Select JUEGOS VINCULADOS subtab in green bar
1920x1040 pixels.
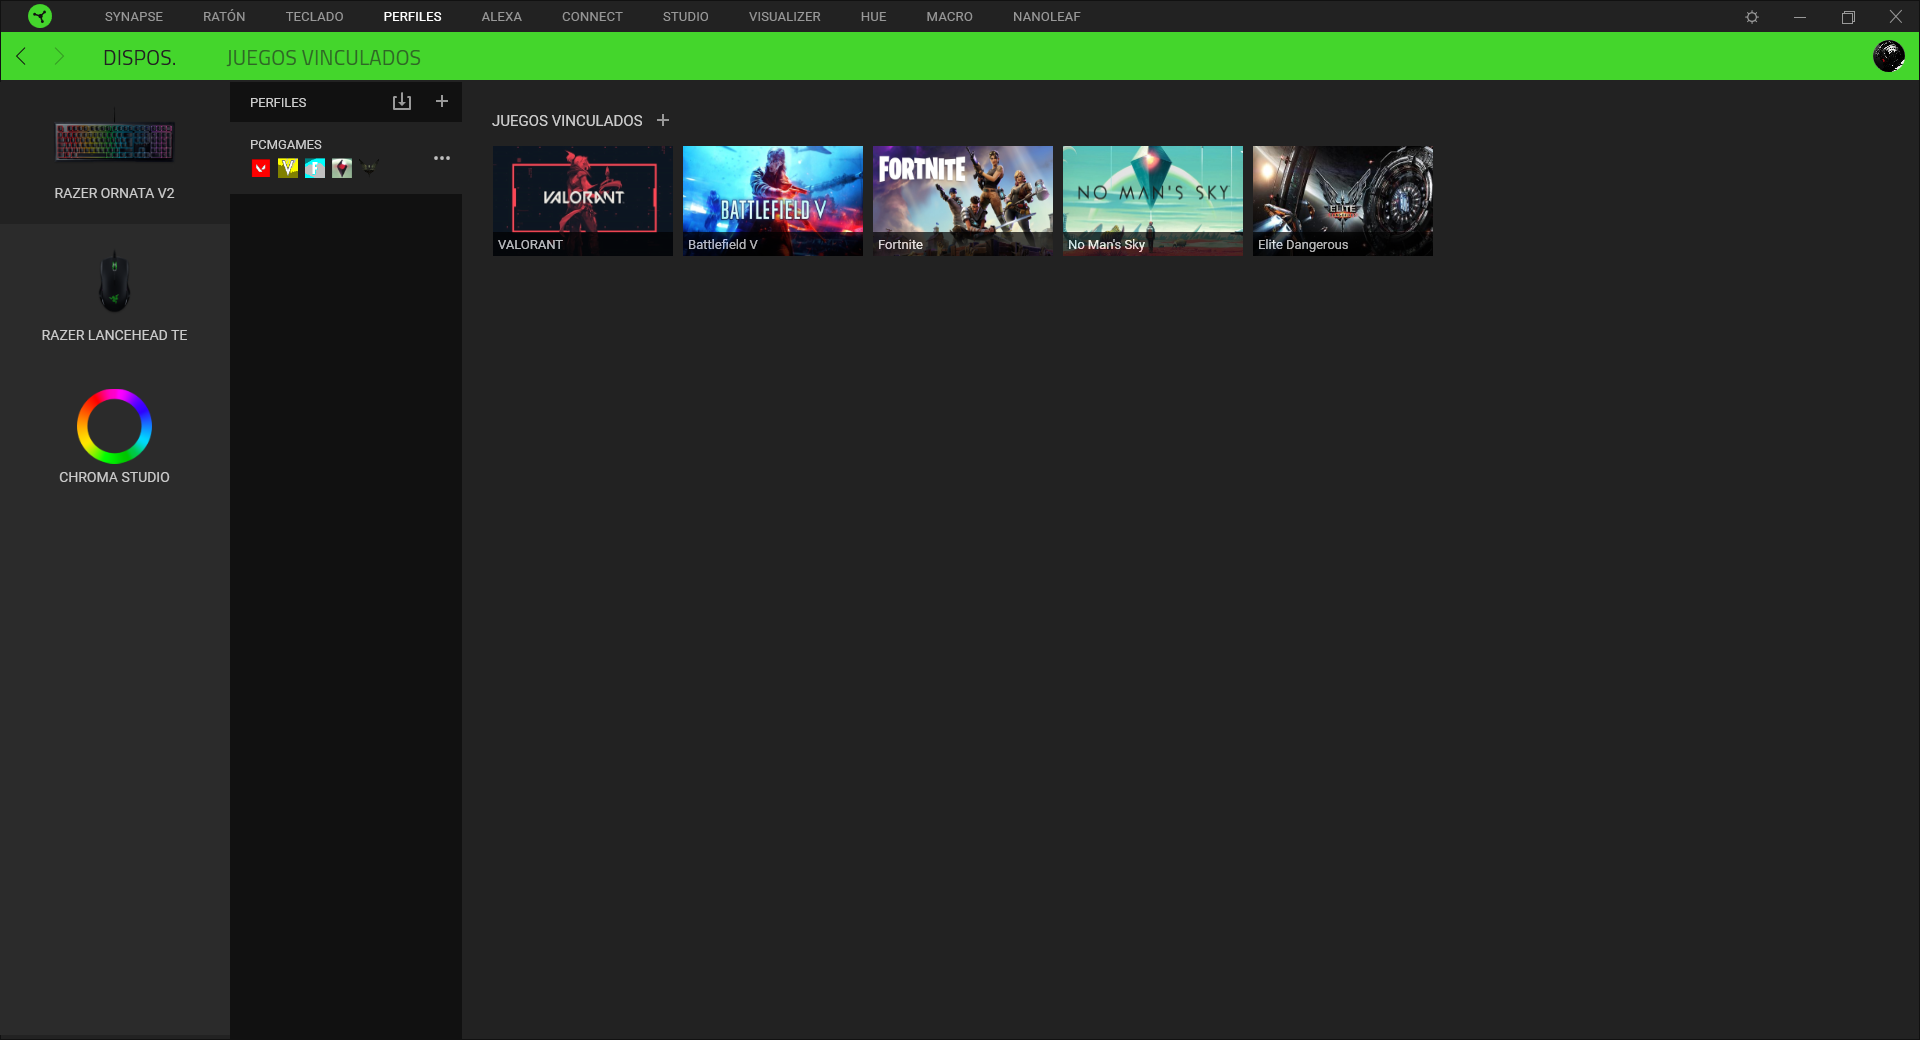[323, 58]
